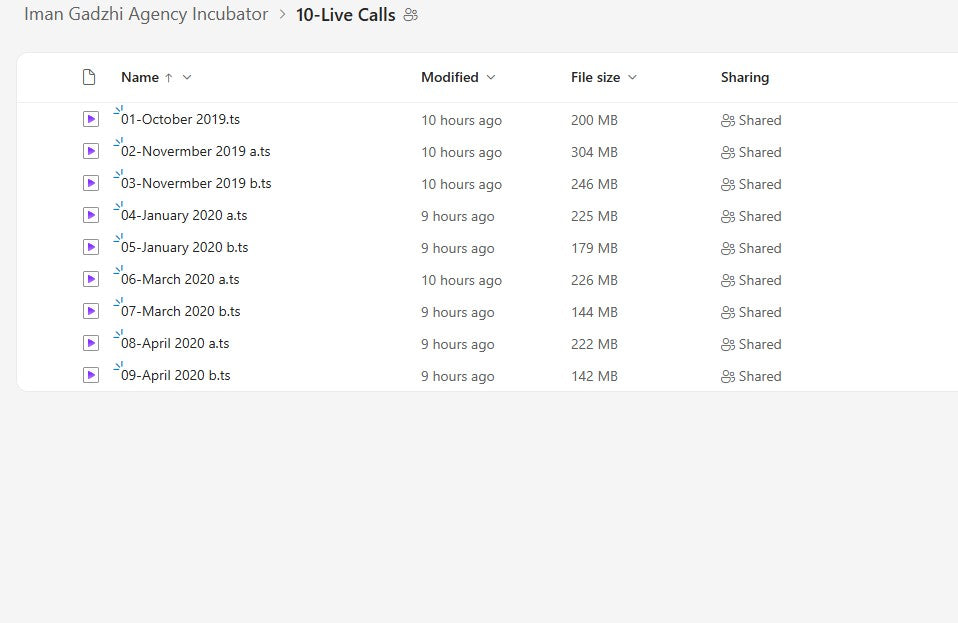Open the file 05-January 2020 b.ts
Screen dimensions: 958x623
tap(184, 247)
